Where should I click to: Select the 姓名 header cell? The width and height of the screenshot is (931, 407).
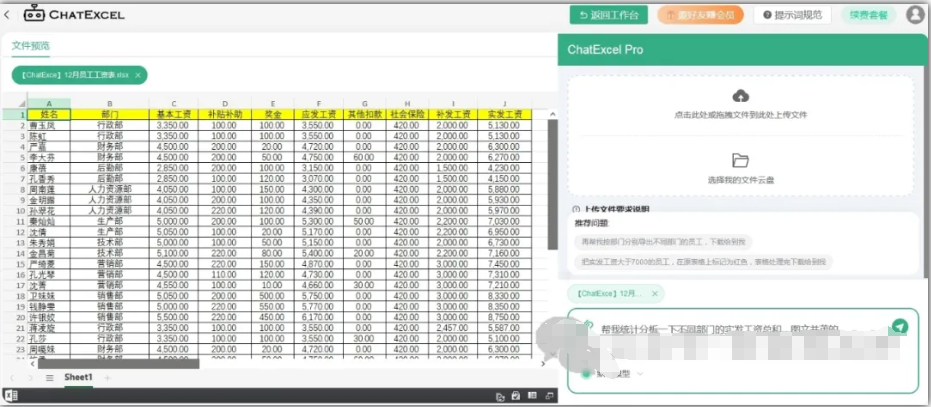(x=49, y=114)
